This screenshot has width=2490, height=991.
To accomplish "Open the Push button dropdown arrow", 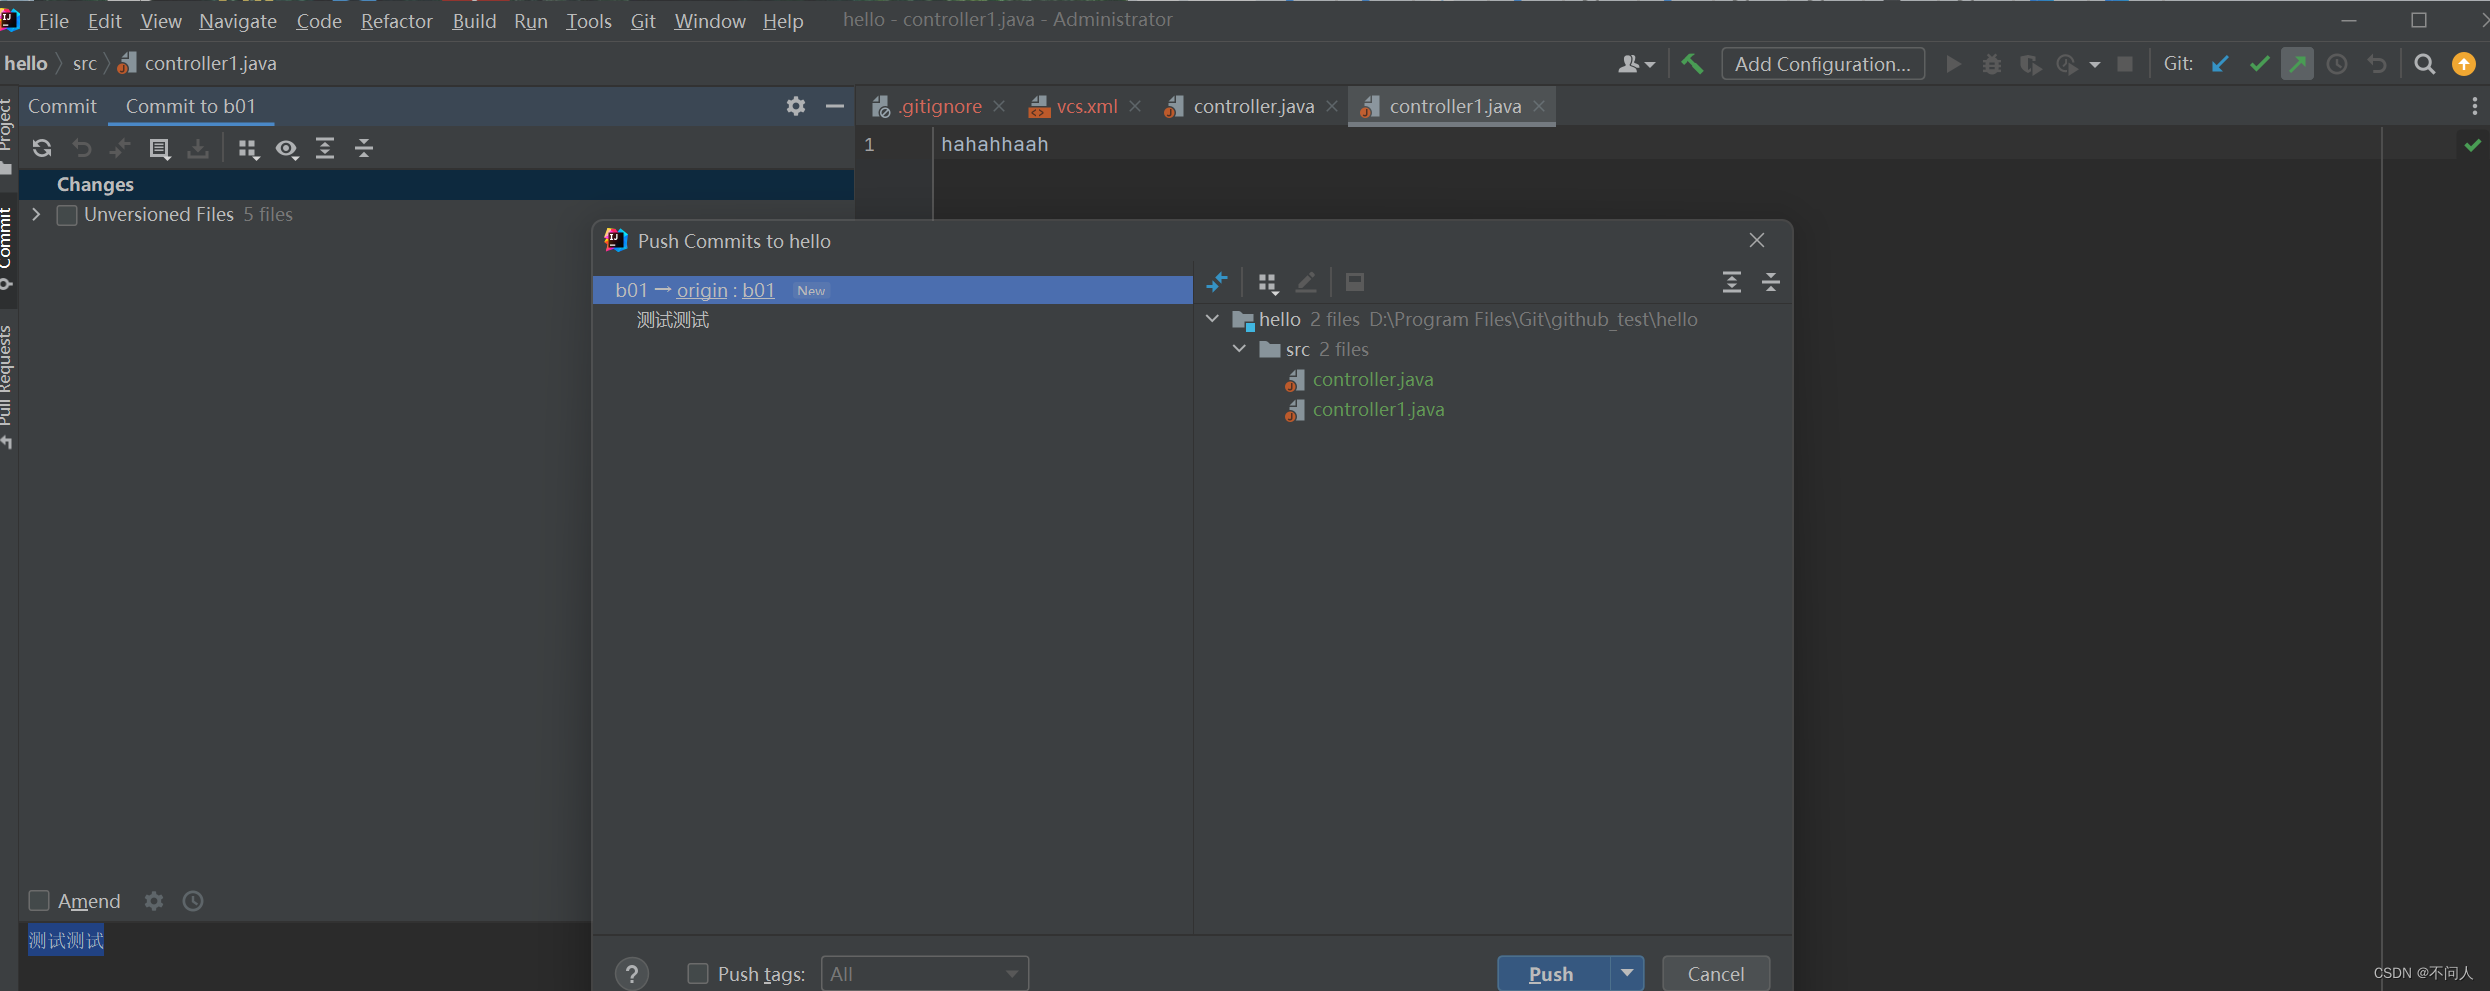I will (1627, 973).
